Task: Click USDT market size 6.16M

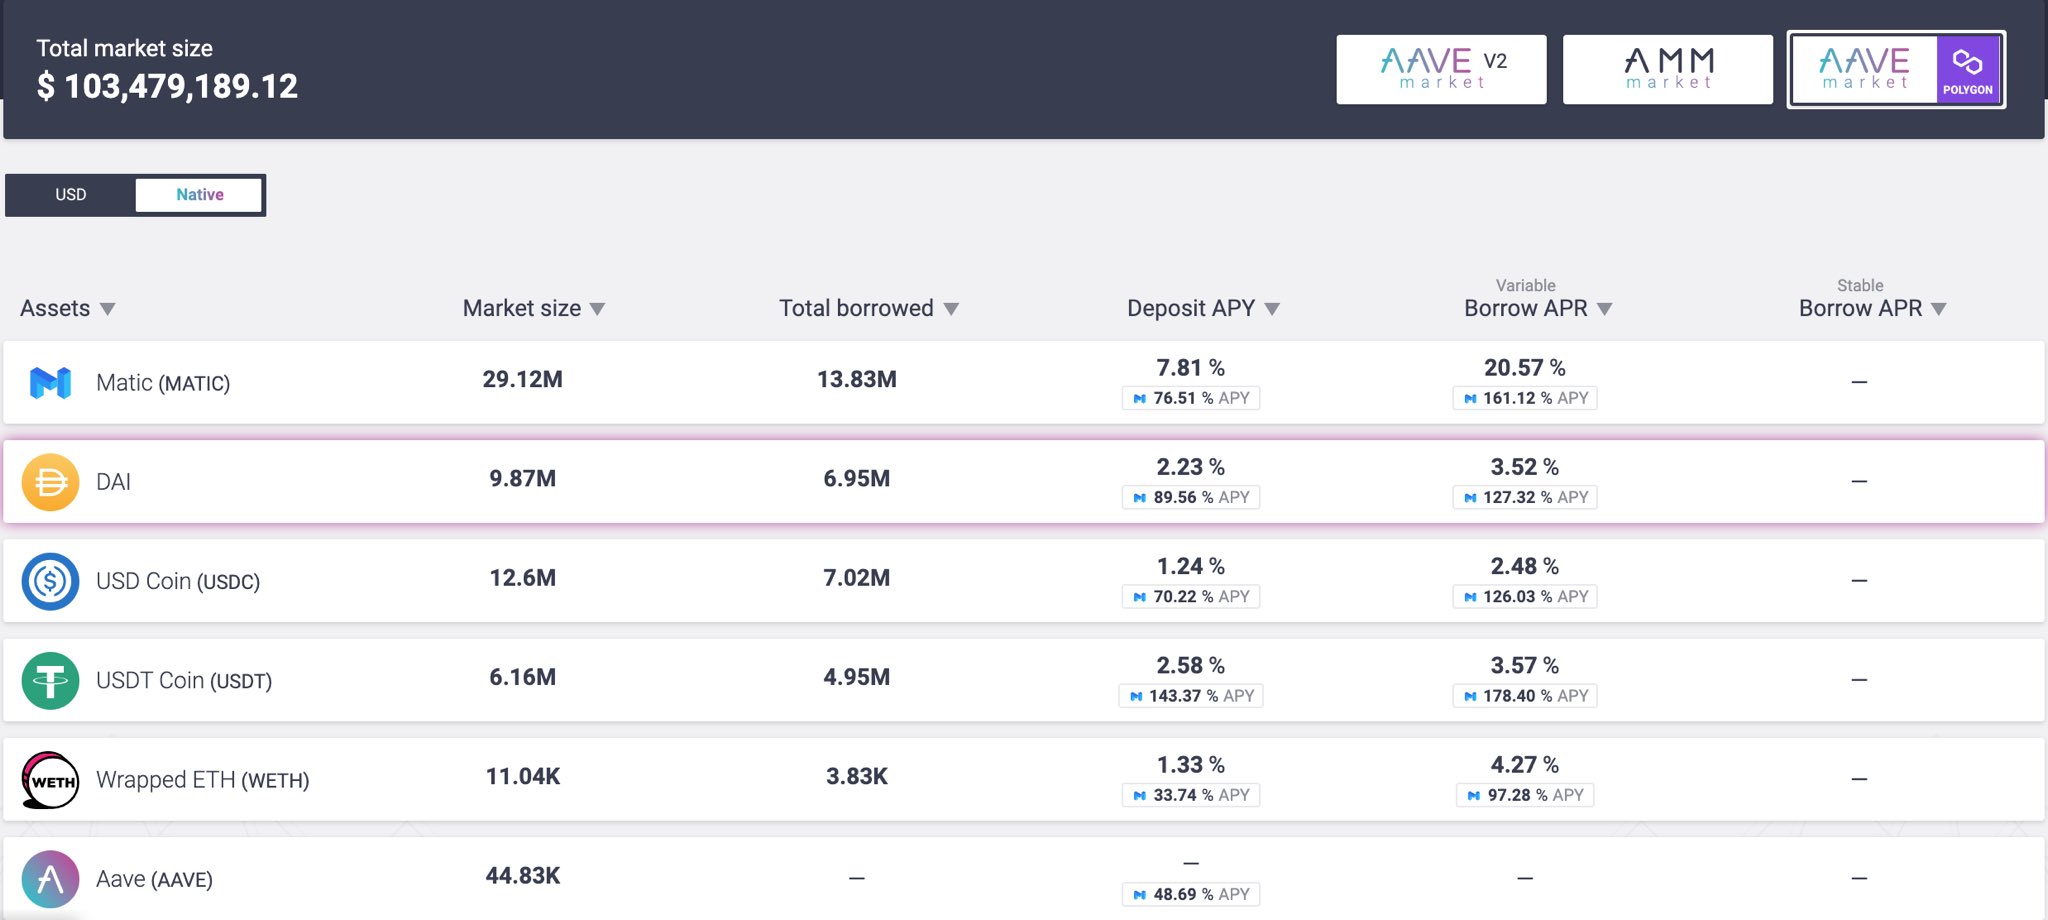Action: pos(522,677)
